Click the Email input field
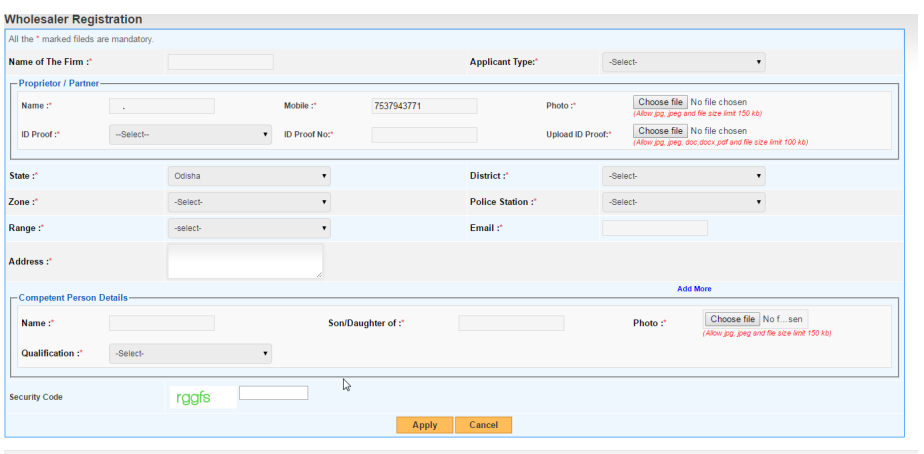Viewport: 924px width, 454px height. click(654, 228)
